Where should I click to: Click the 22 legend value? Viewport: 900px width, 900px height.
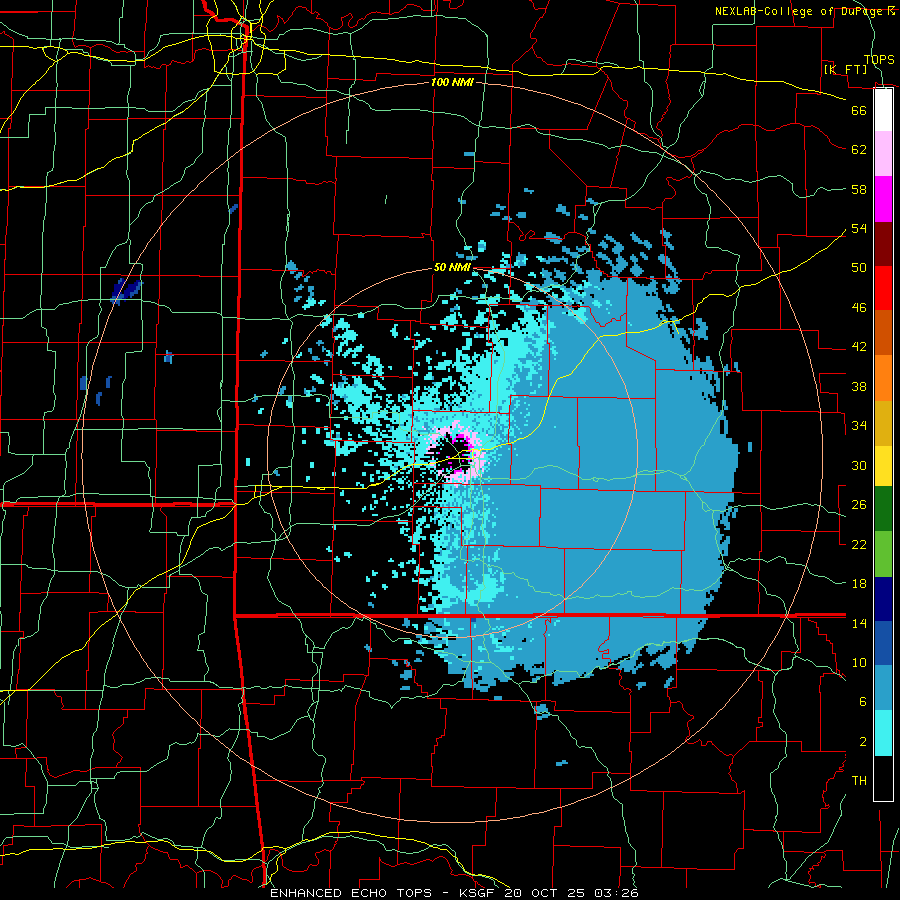click(859, 544)
